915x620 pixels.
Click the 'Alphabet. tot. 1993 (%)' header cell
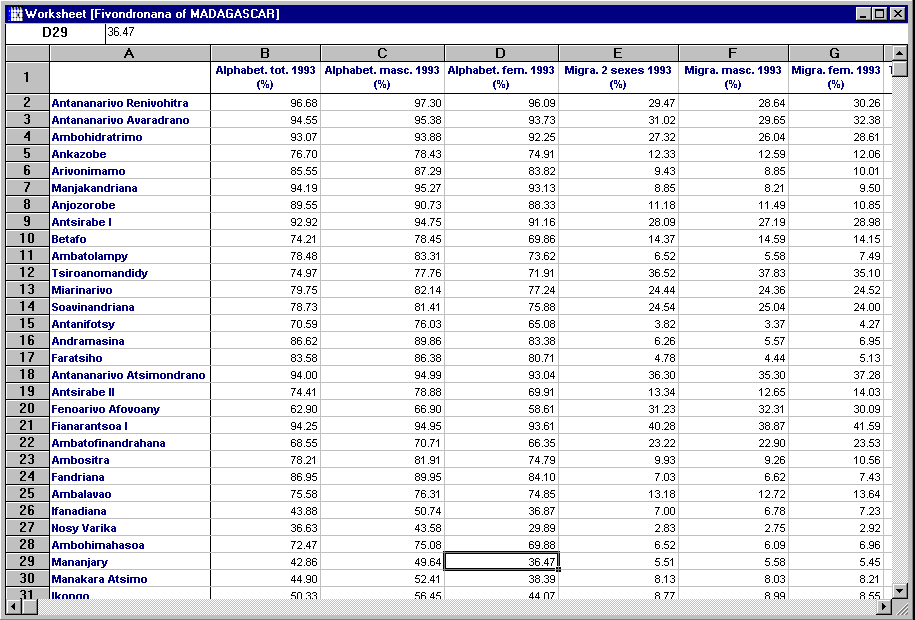coord(265,77)
